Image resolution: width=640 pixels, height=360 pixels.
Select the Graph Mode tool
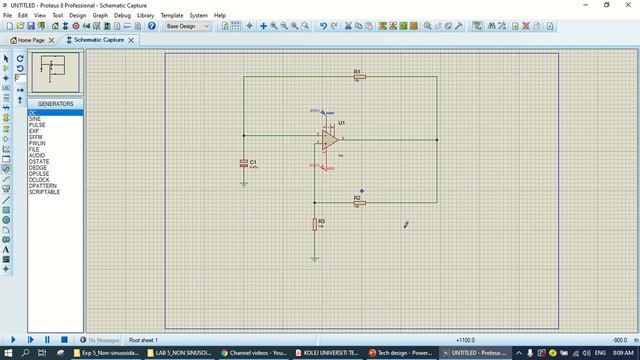coord(6,149)
